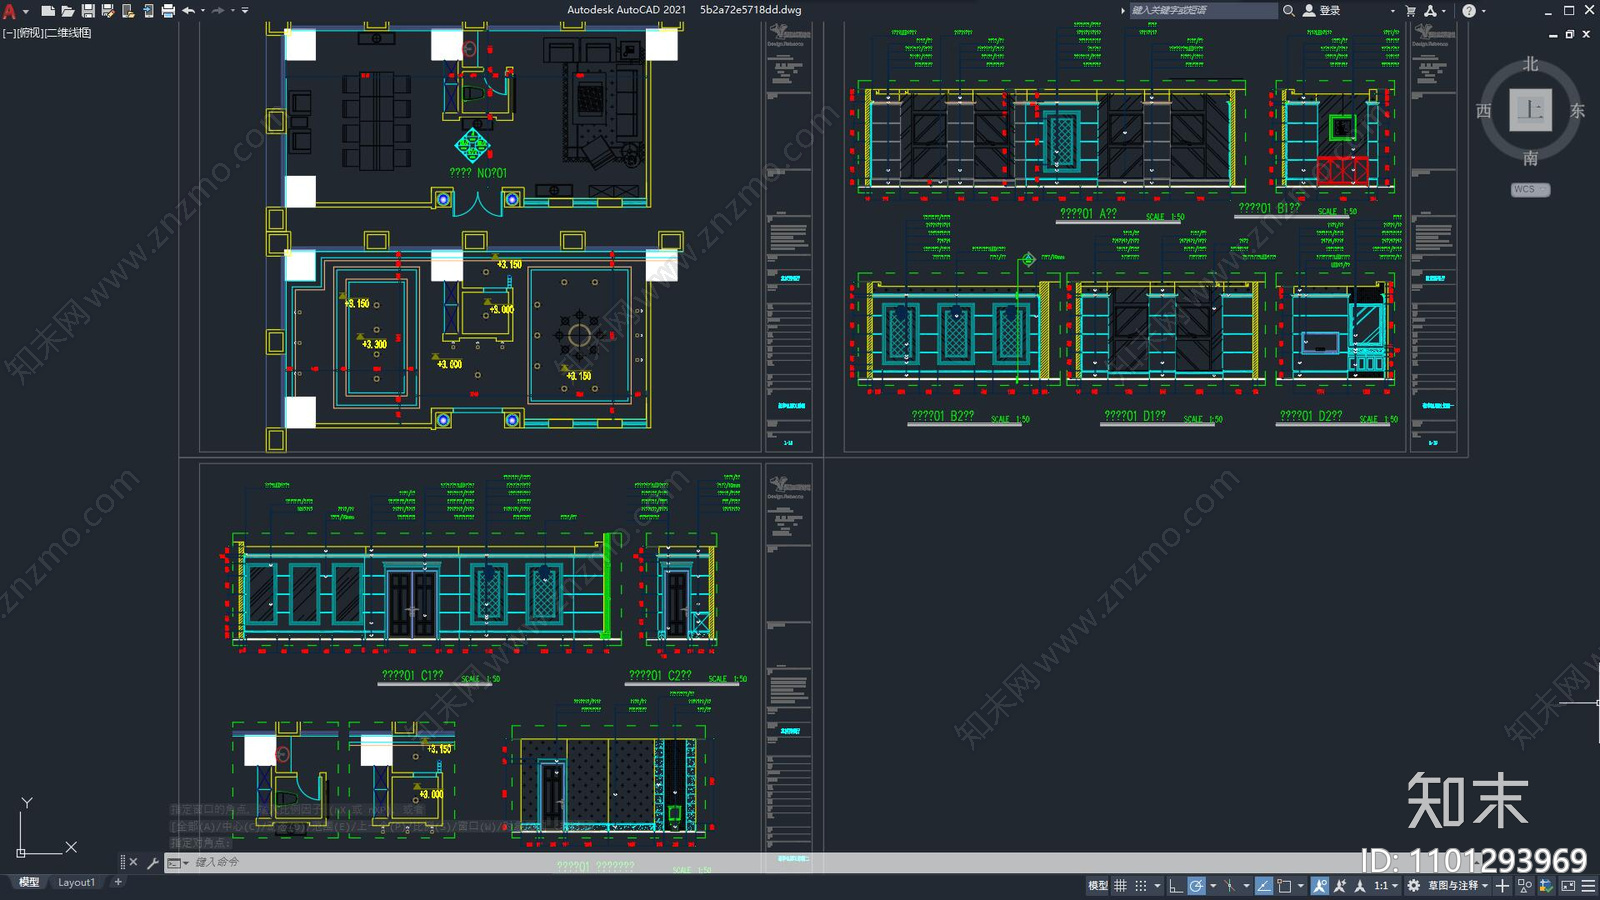Open the Workspace switching gear icon
This screenshot has height=900, width=1600.
[x=1414, y=886]
